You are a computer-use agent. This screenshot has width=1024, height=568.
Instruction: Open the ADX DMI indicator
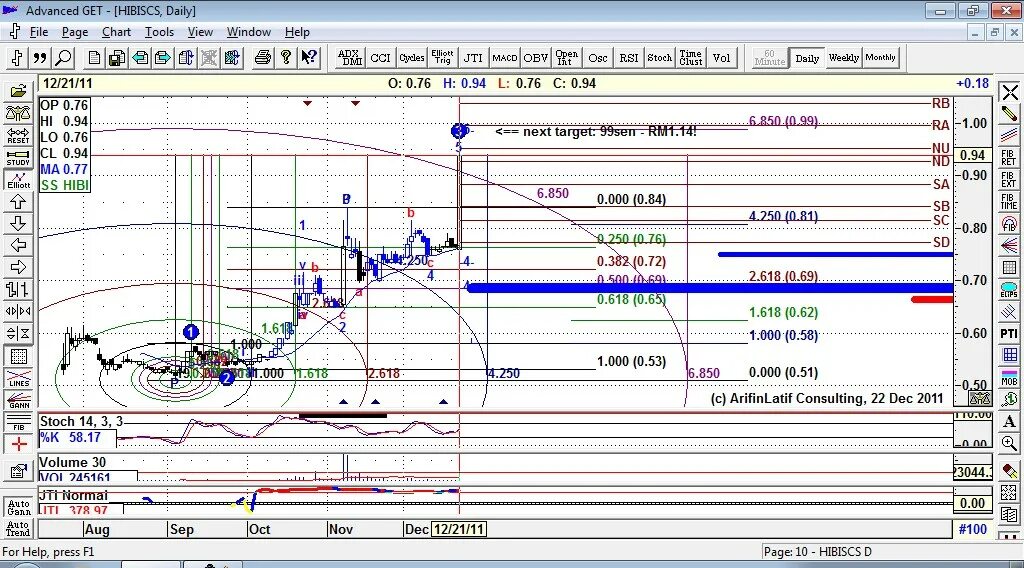351,58
